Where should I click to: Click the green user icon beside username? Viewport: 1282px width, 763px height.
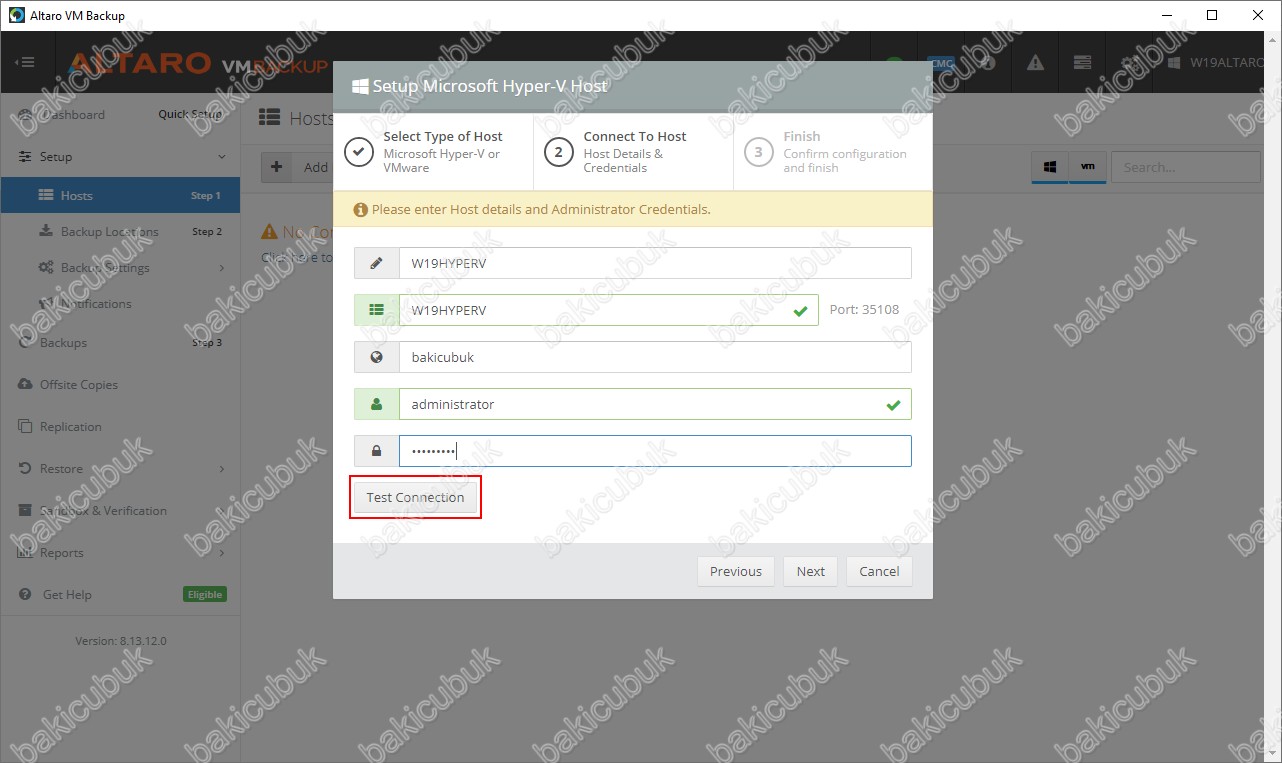376,404
